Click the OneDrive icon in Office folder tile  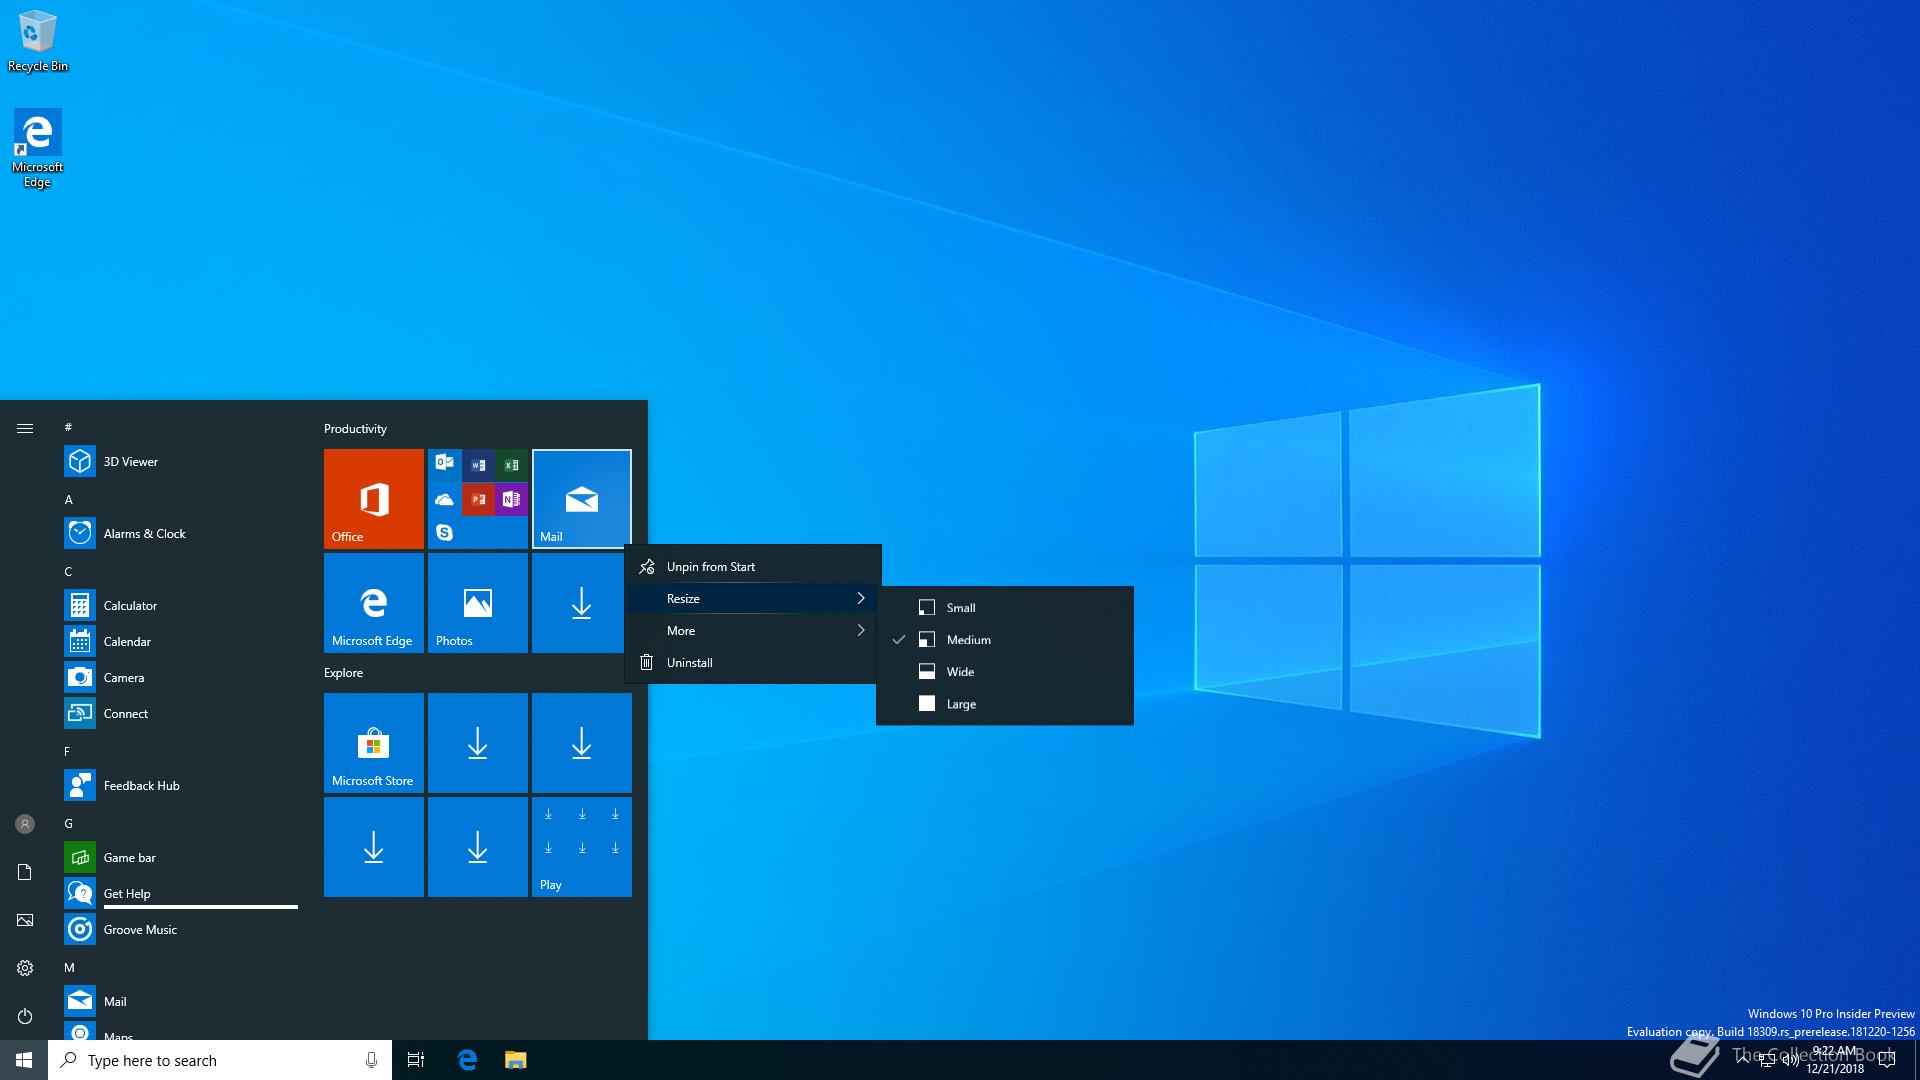tap(445, 498)
